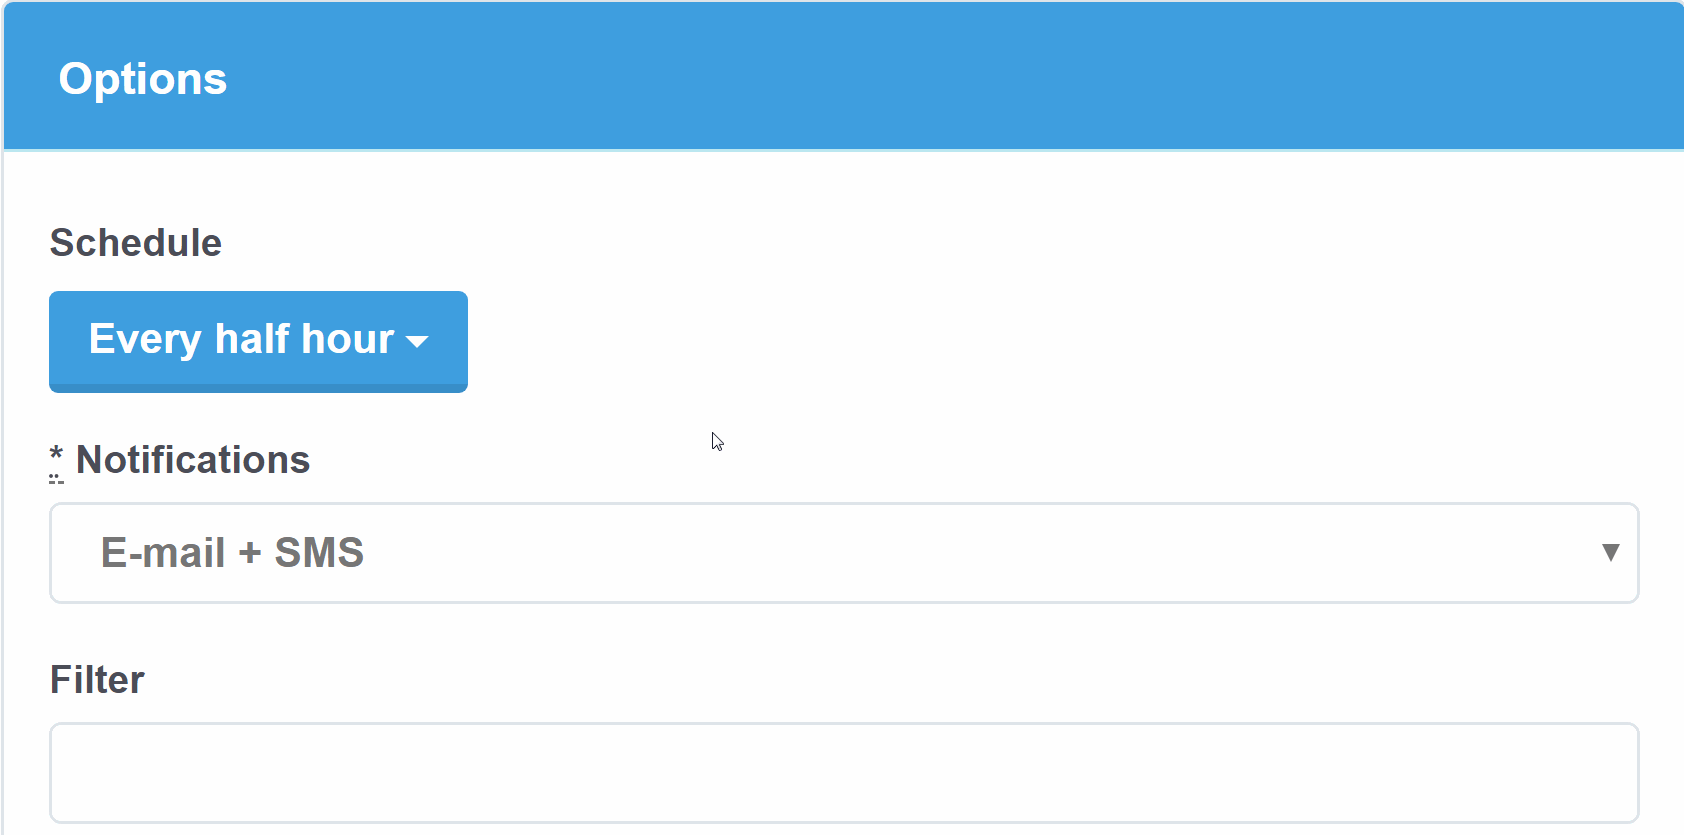This screenshot has height=835, width=1684.
Task: Focus the Filter text field
Action: 843,773
